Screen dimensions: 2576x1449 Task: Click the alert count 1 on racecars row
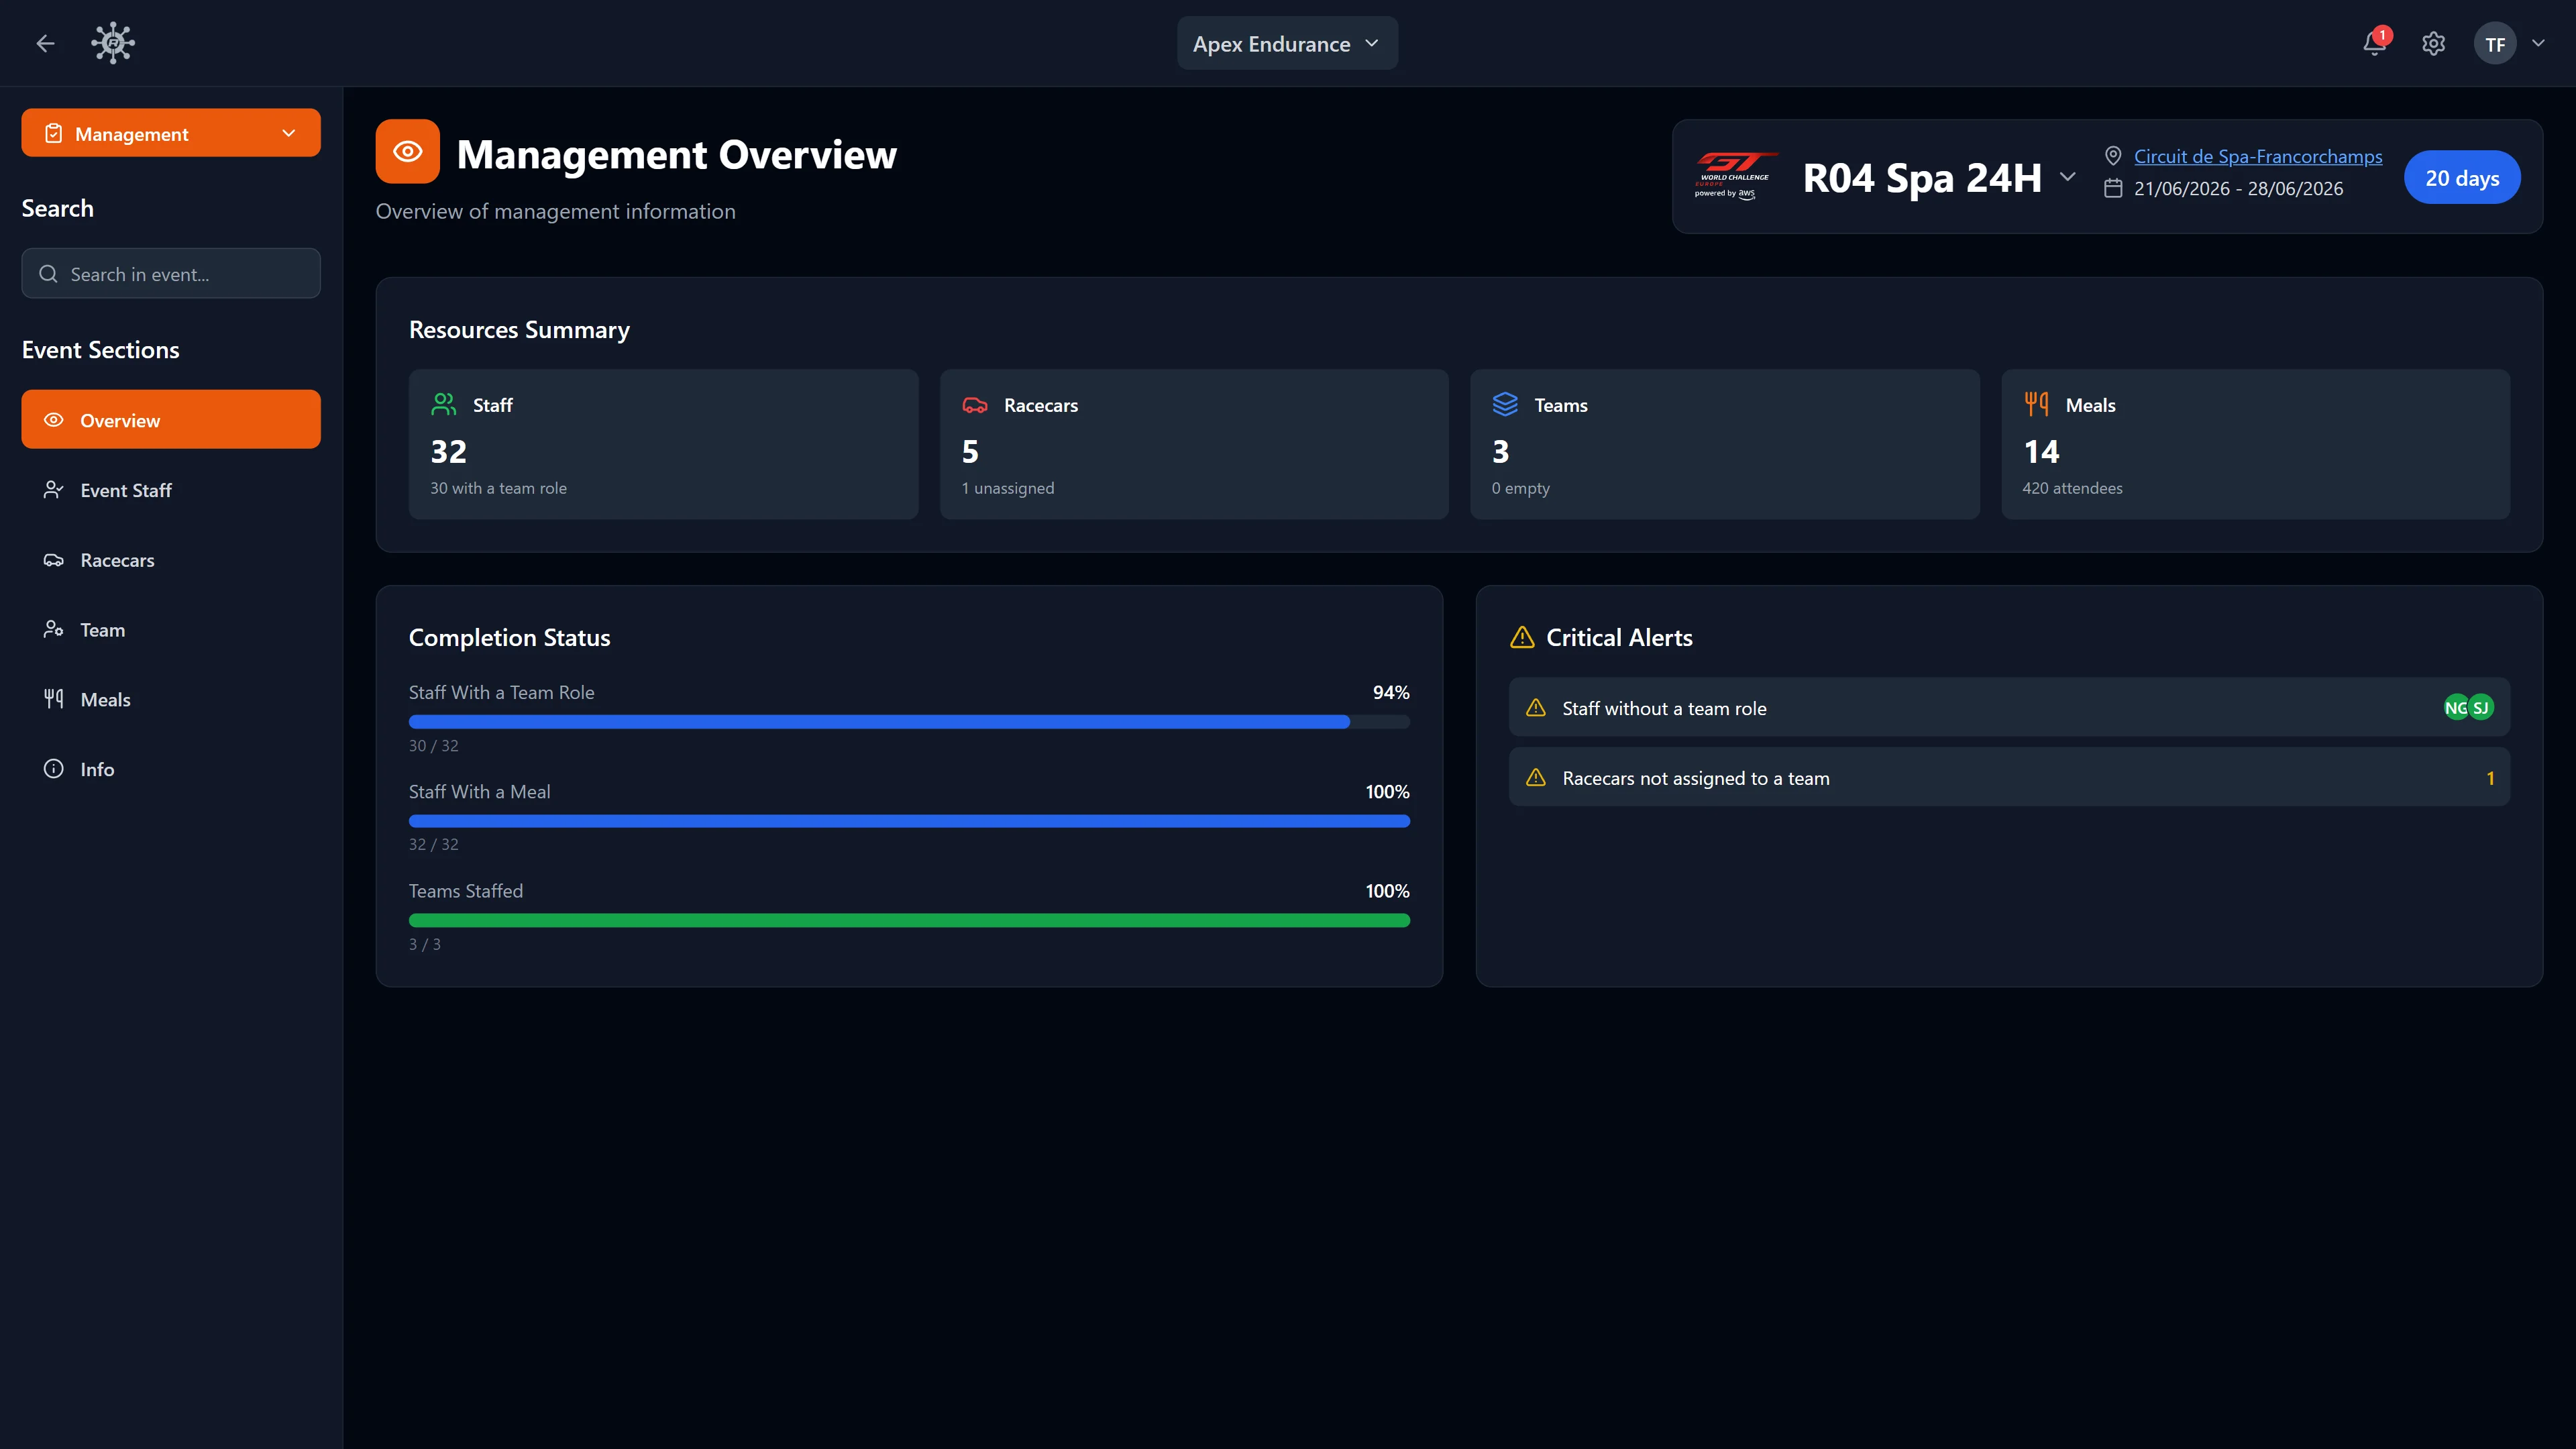[x=2490, y=778]
